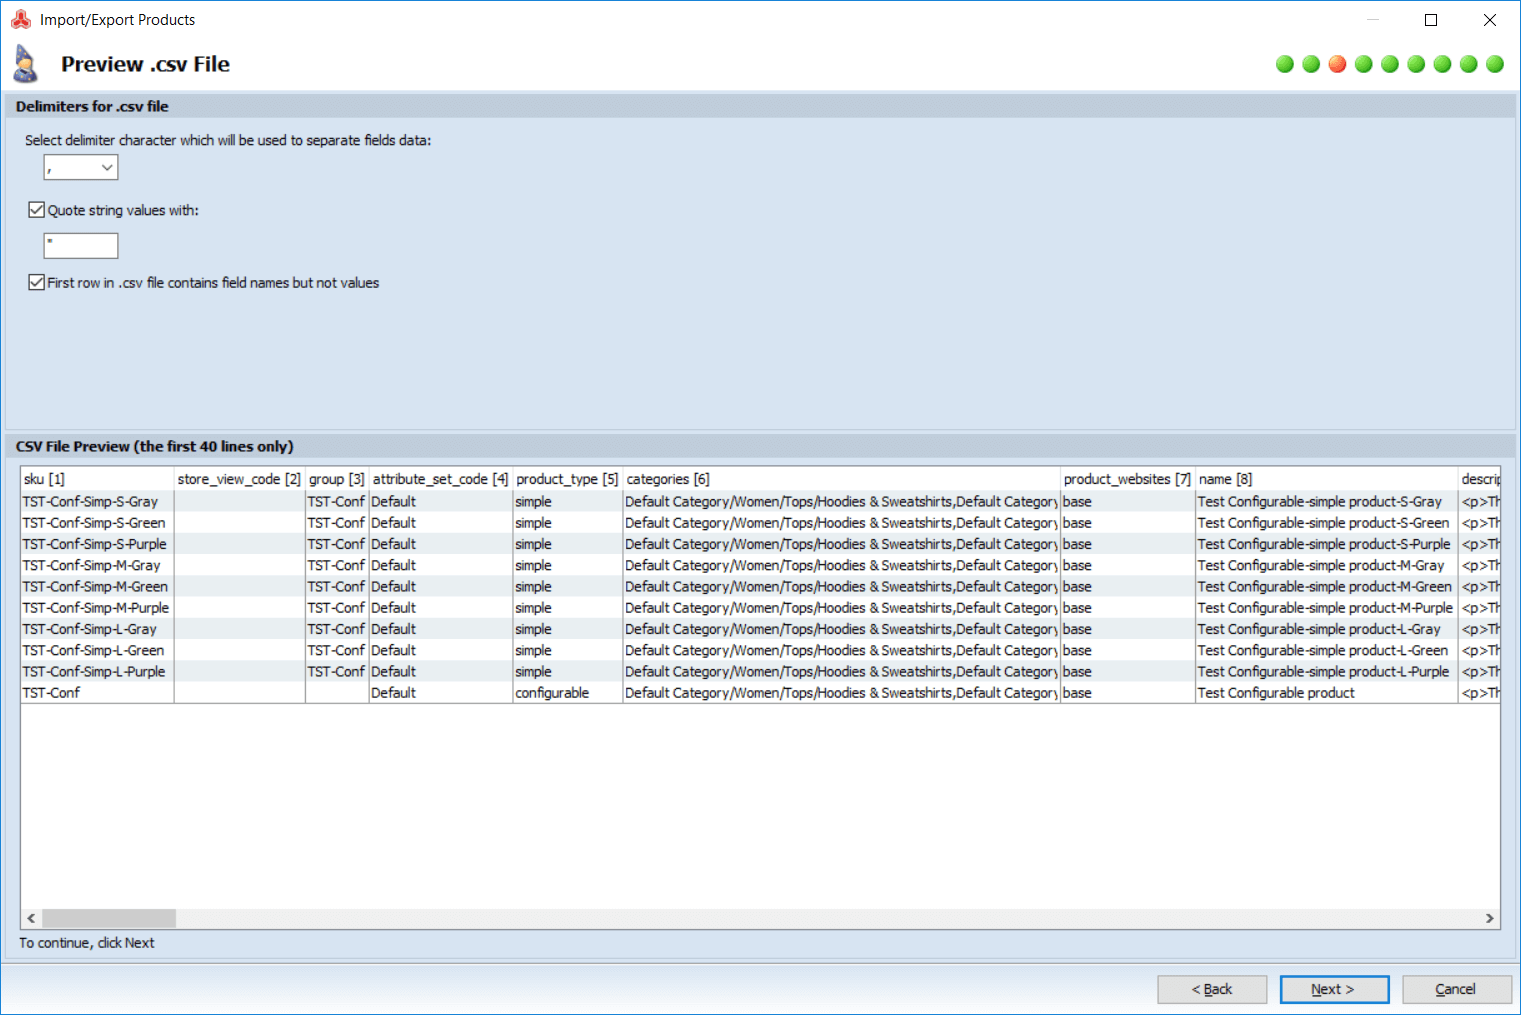This screenshot has width=1521, height=1015.
Task: Click the first green step indicator dot
Action: tap(1285, 64)
